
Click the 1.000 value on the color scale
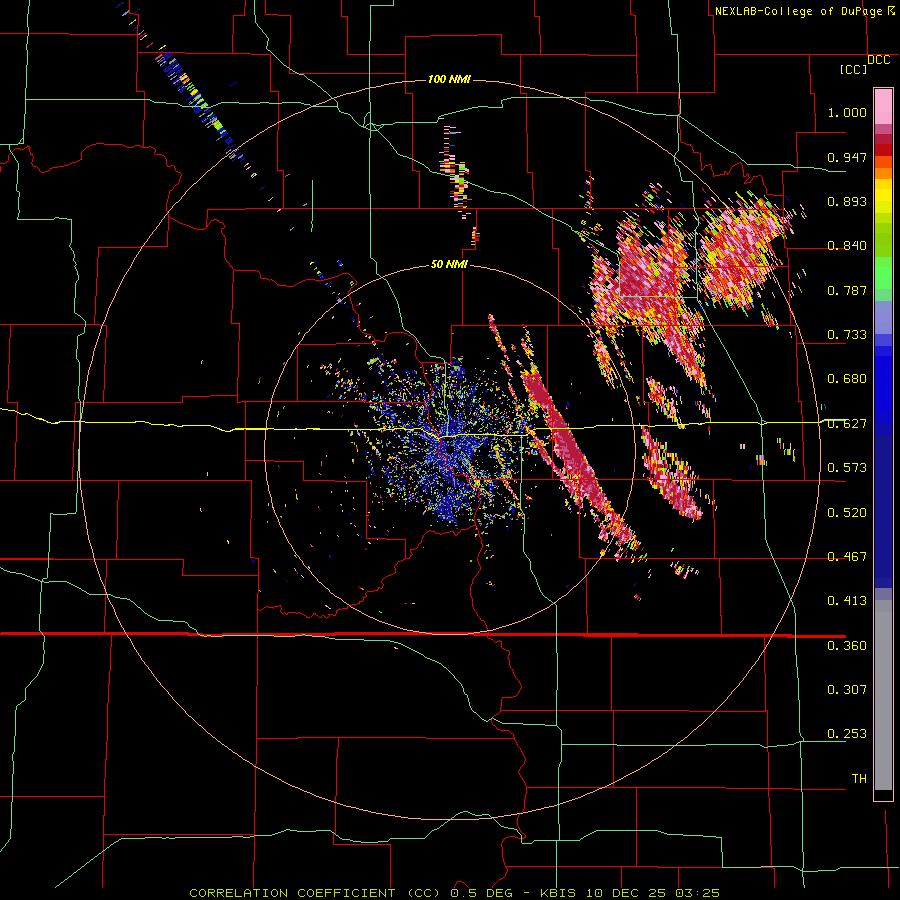pyautogui.click(x=847, y=112)
